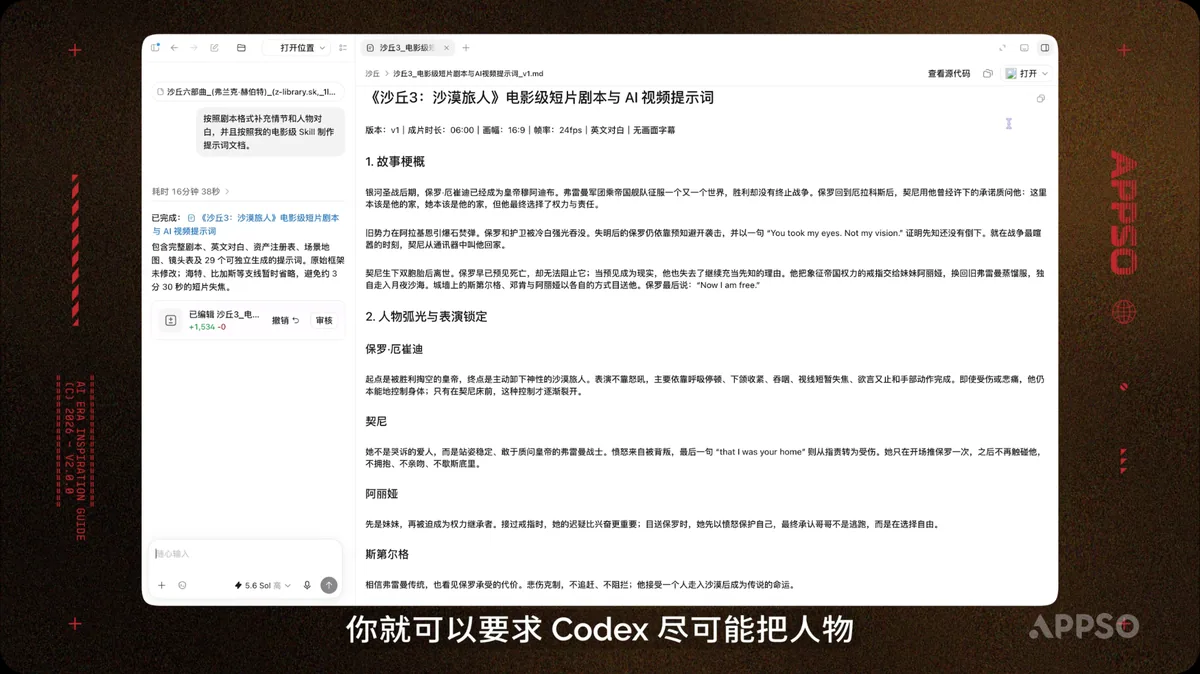The width and height of the screenshot is (1200, 674).
Task: Click the +1,534 -0 change count
Action: [x=207, y=327]
